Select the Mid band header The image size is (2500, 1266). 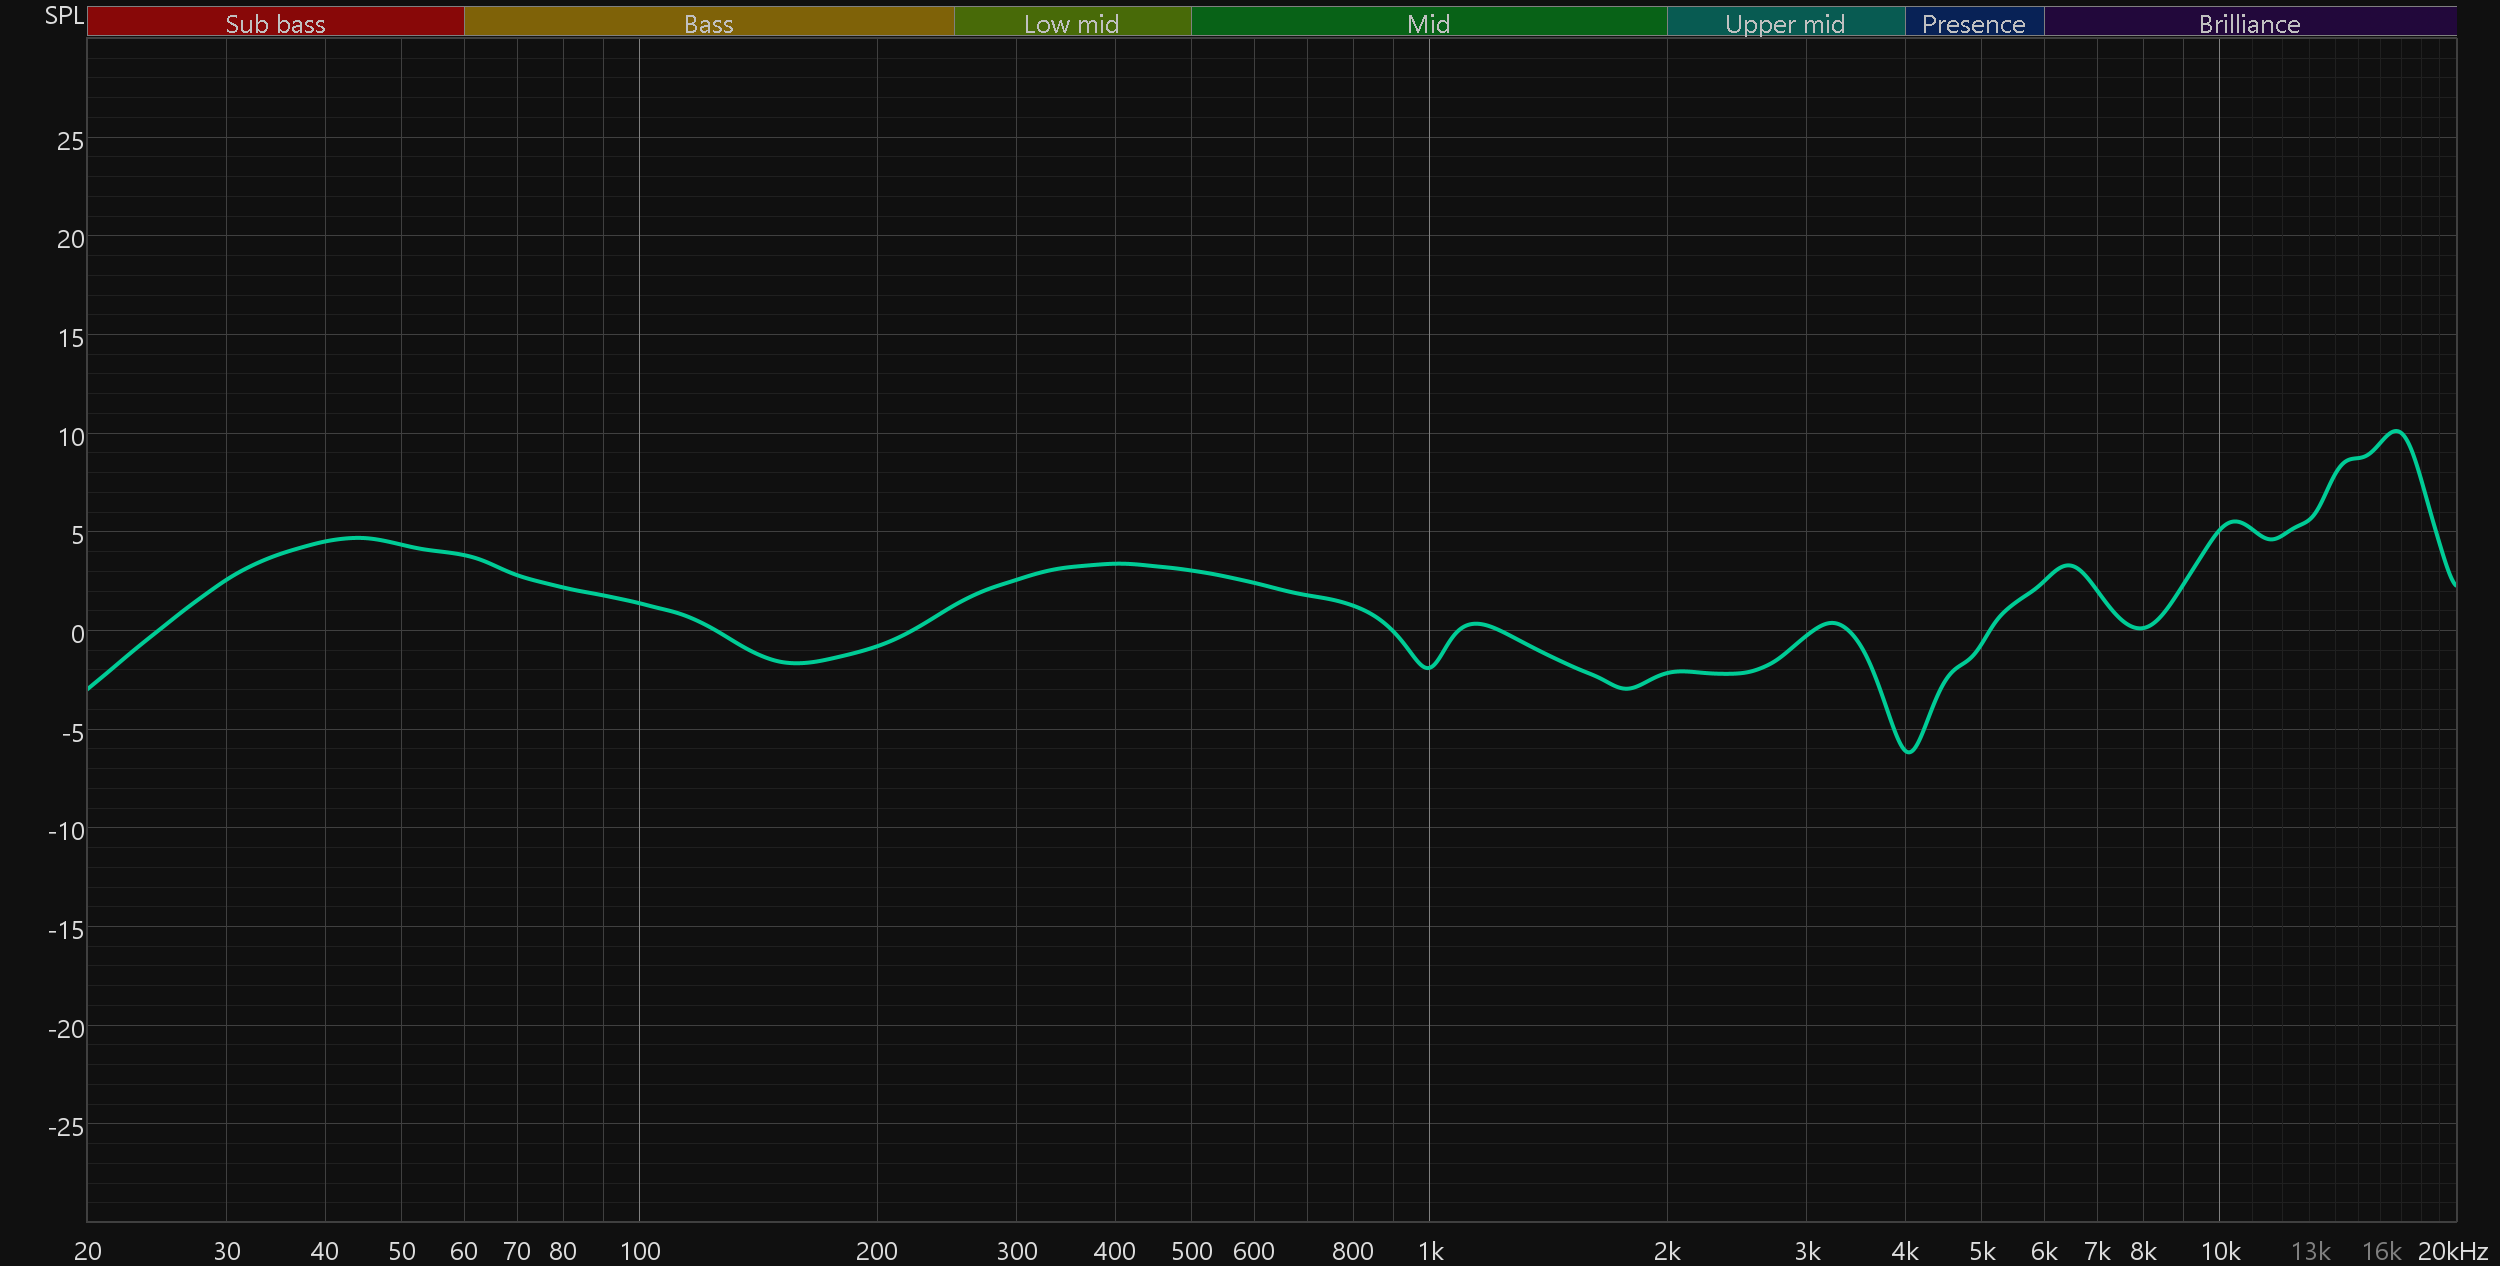[x=1428, y=23]
